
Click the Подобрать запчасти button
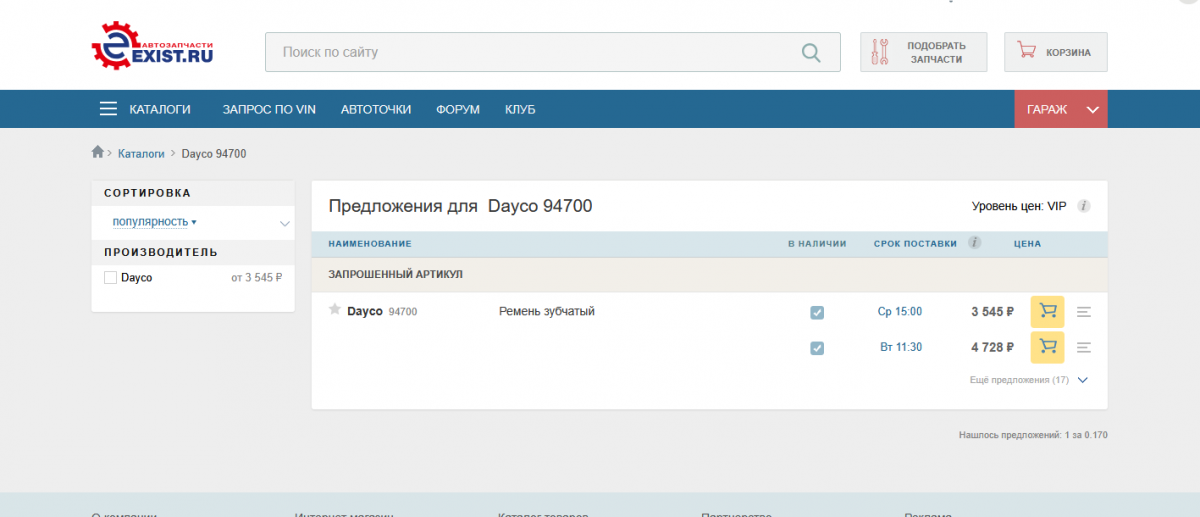click(923, 52)
